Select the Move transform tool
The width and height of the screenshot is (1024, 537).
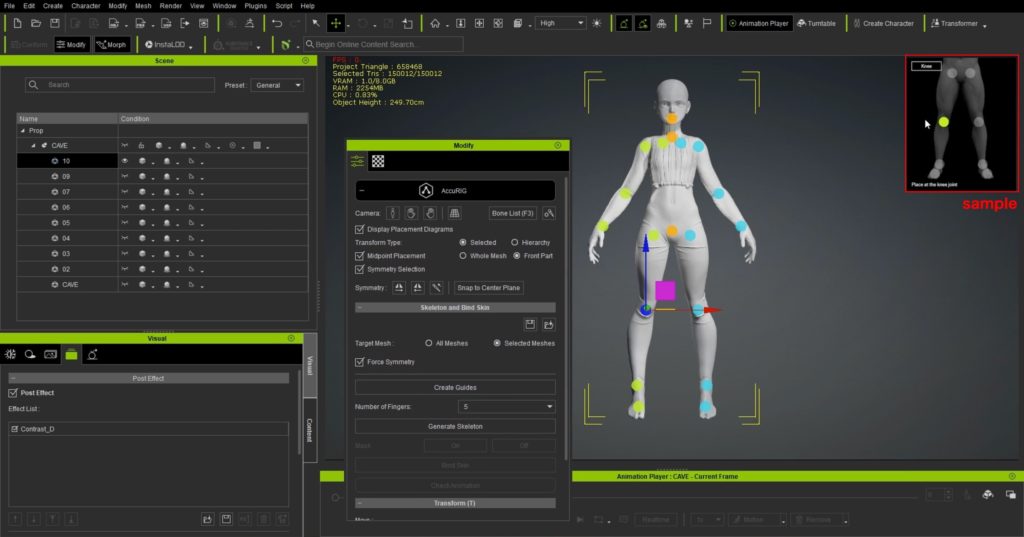pyautogui.click(x=336, y=23)
